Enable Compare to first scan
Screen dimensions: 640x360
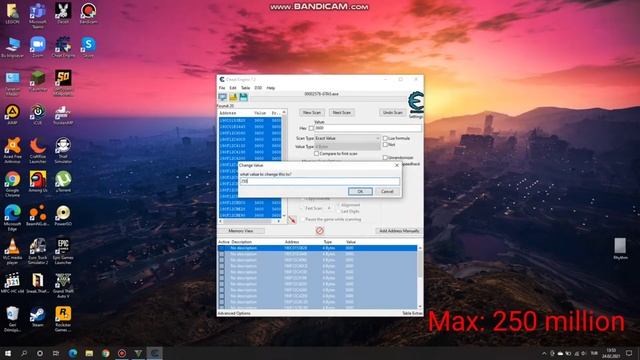[x=316, y=153]
